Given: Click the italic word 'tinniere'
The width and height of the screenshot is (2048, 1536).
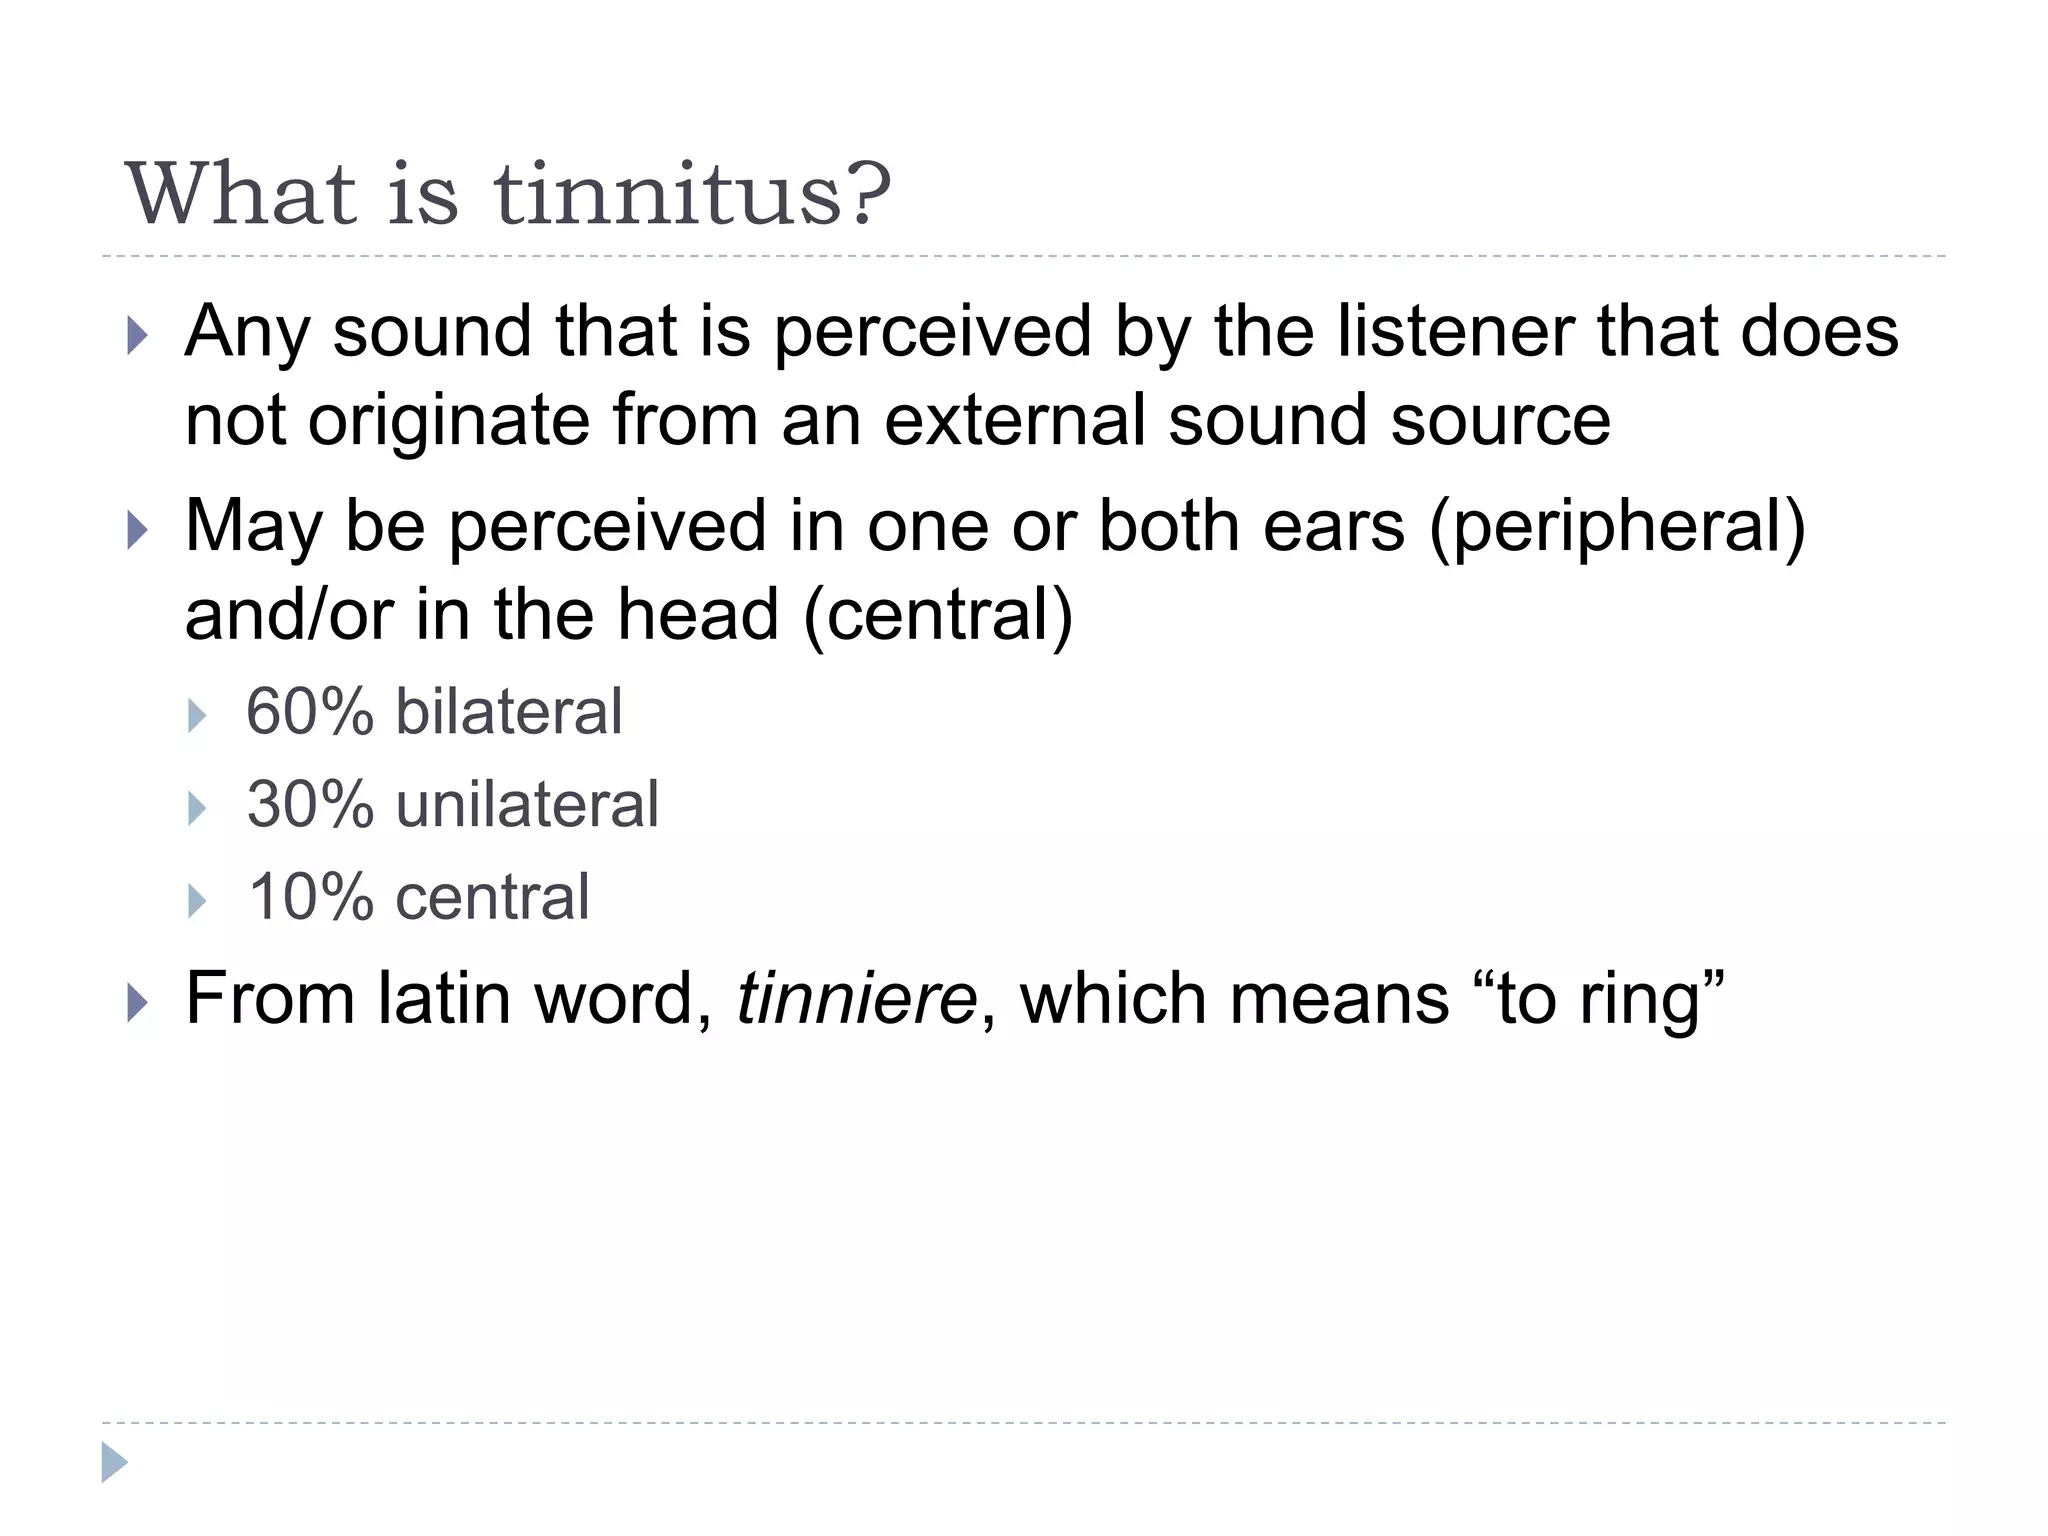Looking at the screenshot, I should click(x=856, y=998).
